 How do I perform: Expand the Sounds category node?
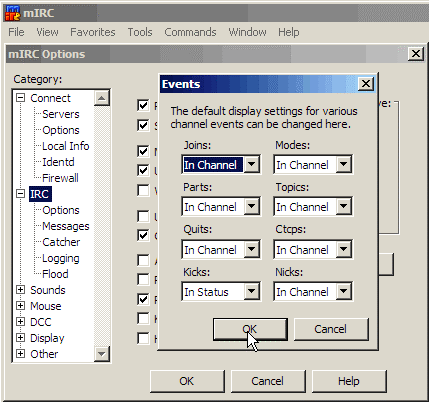[x=21, y=290]
